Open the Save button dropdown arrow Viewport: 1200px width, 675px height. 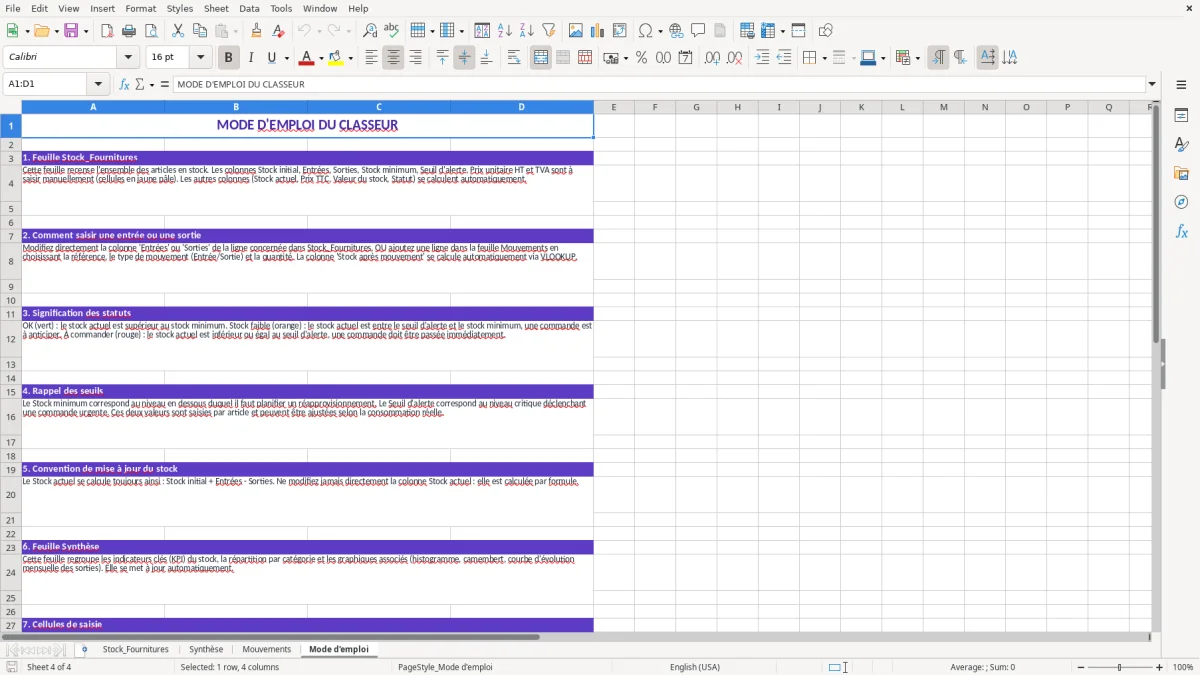[x=86, y=31]
